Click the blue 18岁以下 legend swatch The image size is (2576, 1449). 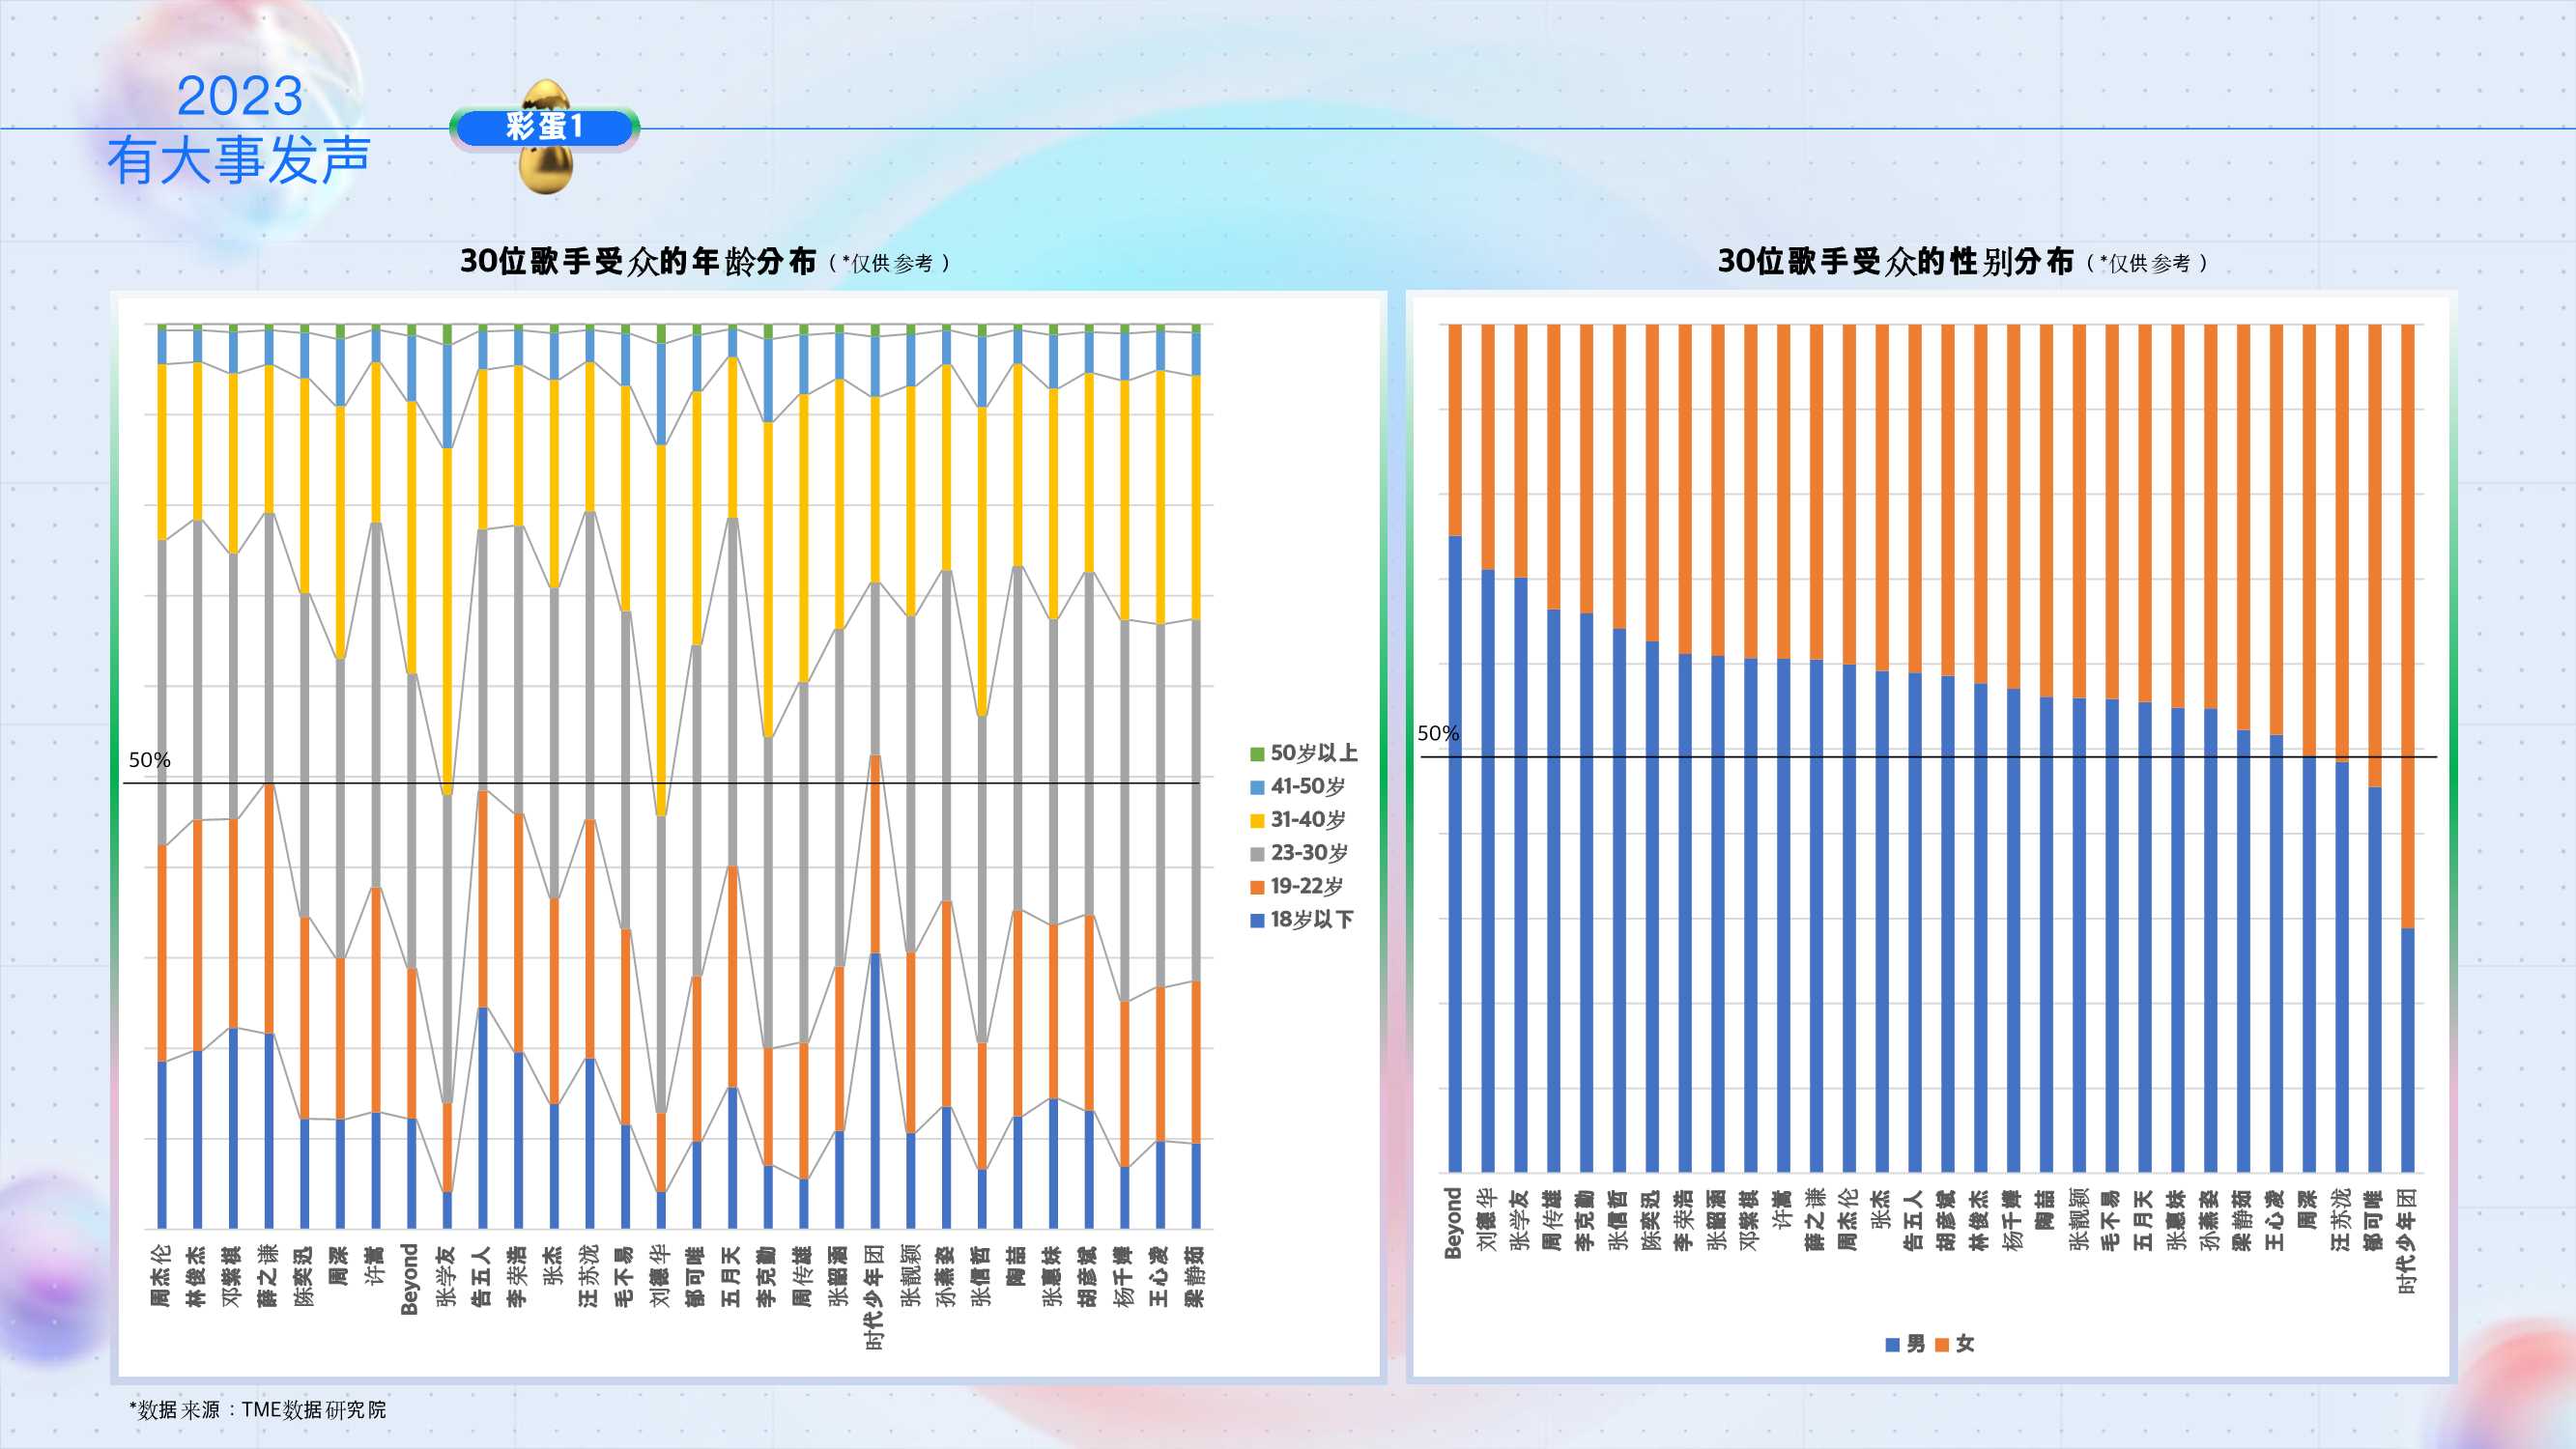(1257, 920)
